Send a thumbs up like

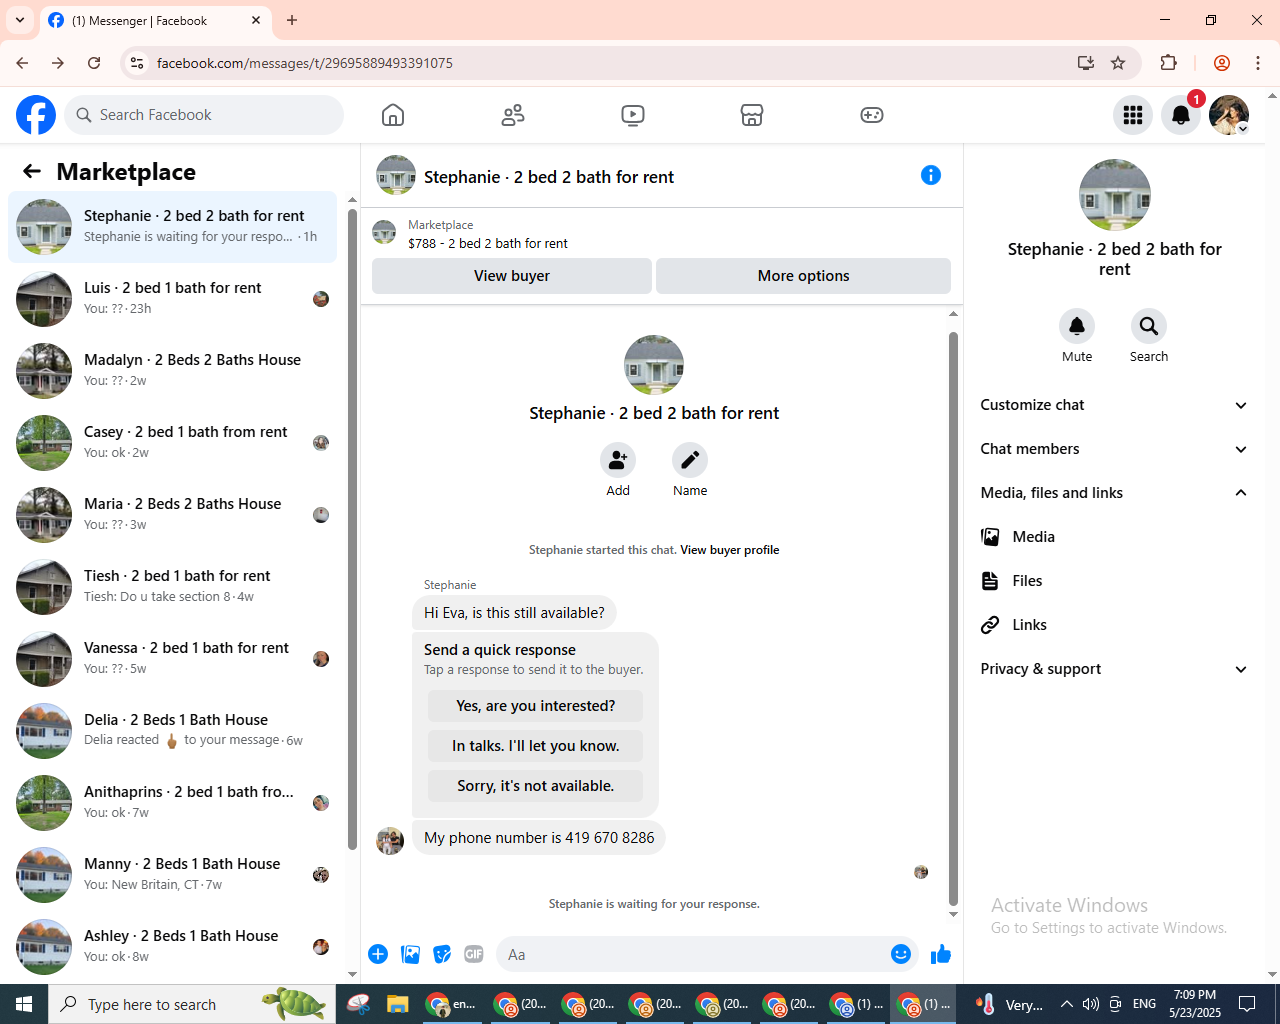pyautogui.click(x=941, y=954)
